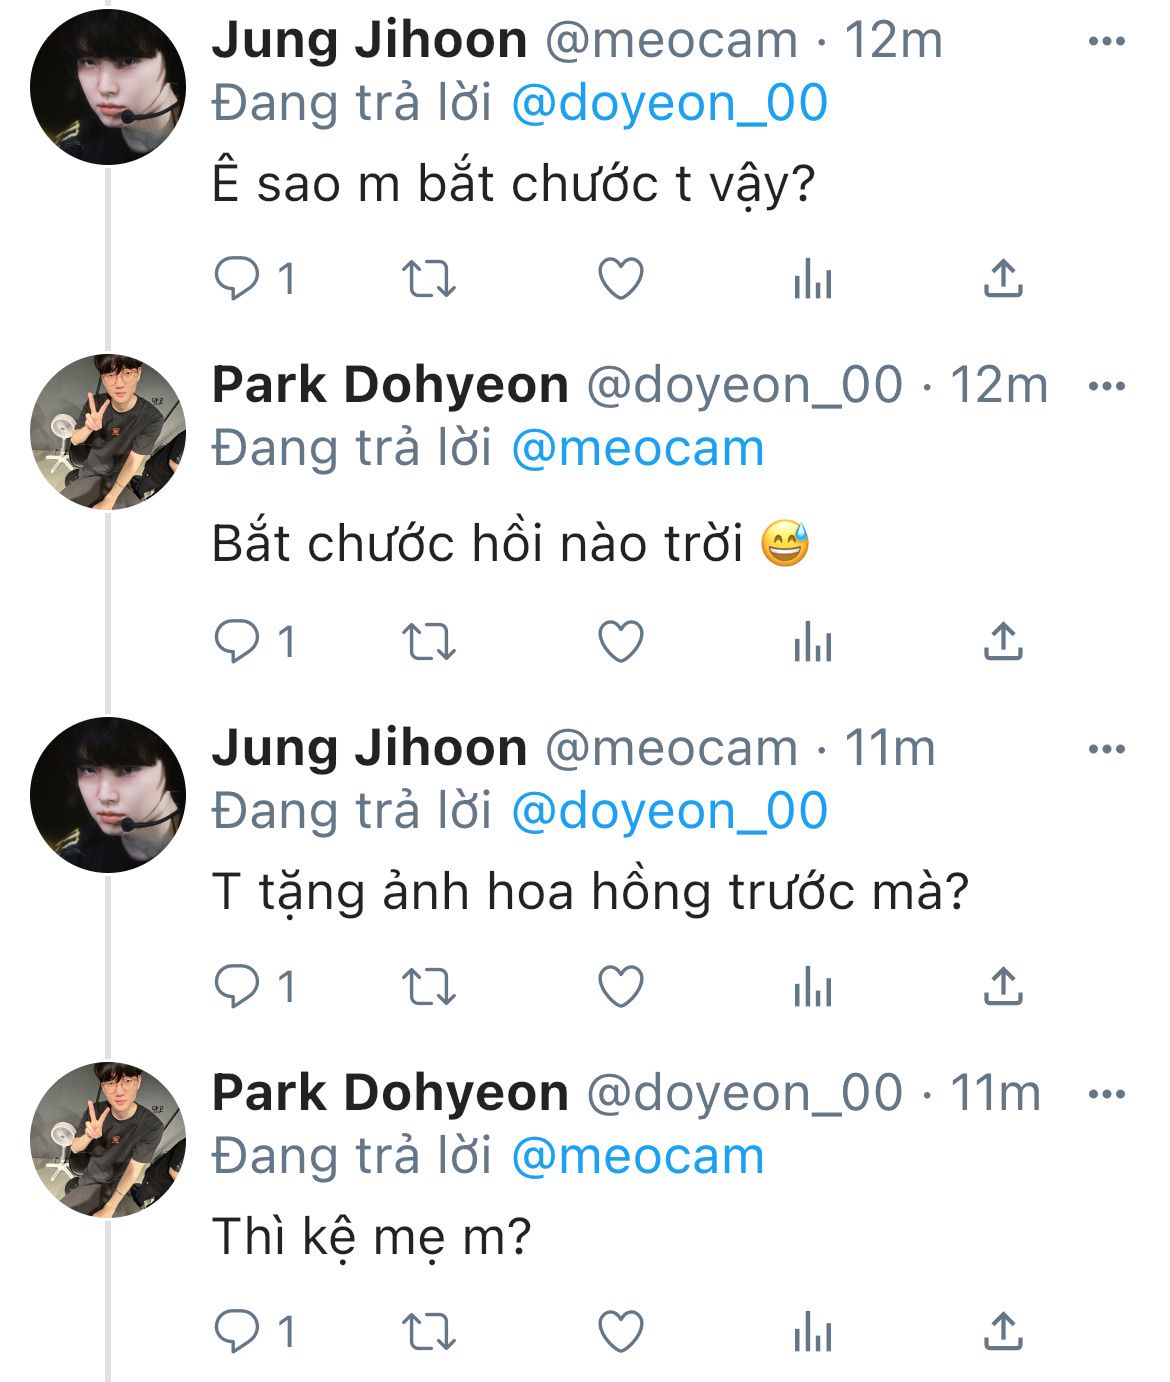View analytics for 'Thì kệ mẹ m?' tweet

click(x=812, y=1332)
